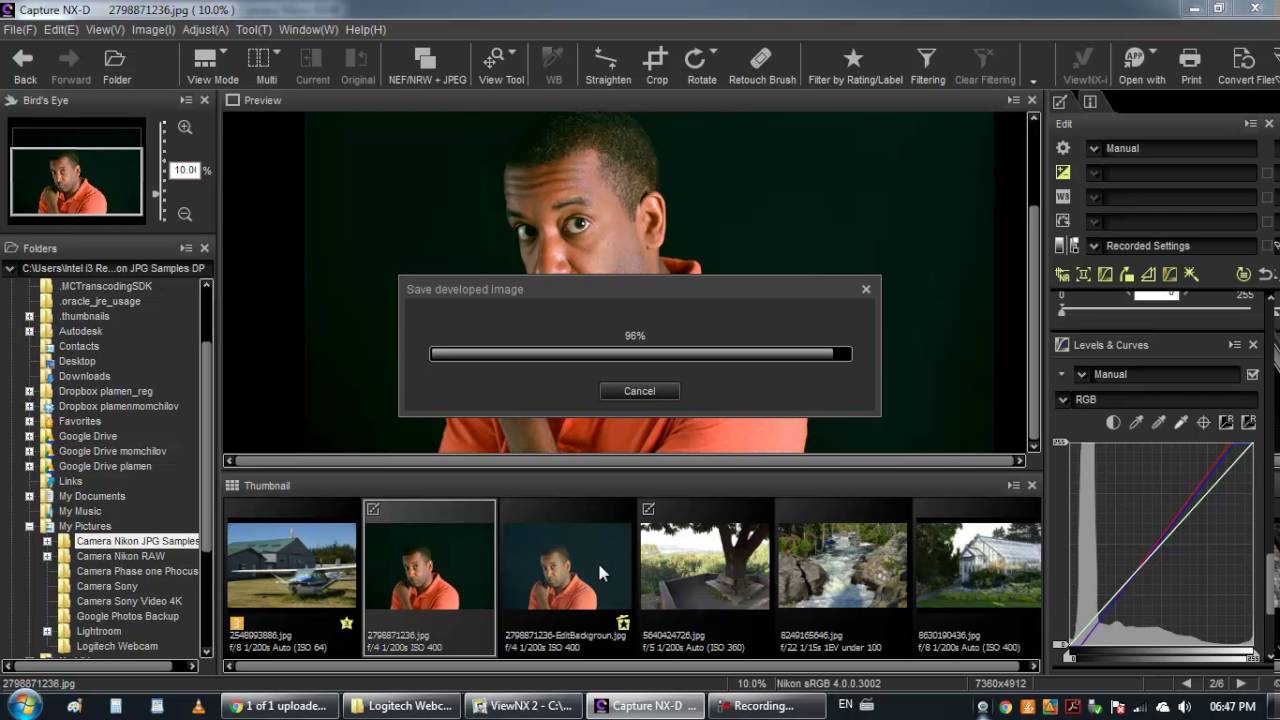Zoom in using Bird's Eye magnifier plus

click(x=185, y=127)
